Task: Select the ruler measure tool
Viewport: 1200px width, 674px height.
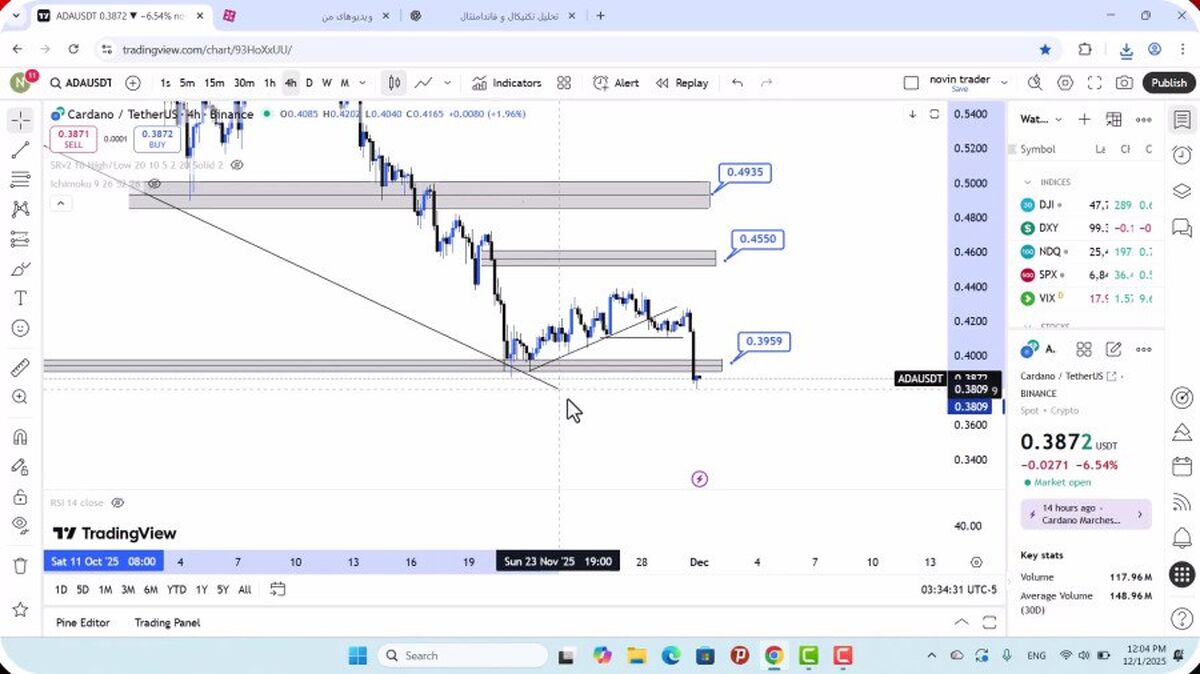Action: tap(20, 368)
